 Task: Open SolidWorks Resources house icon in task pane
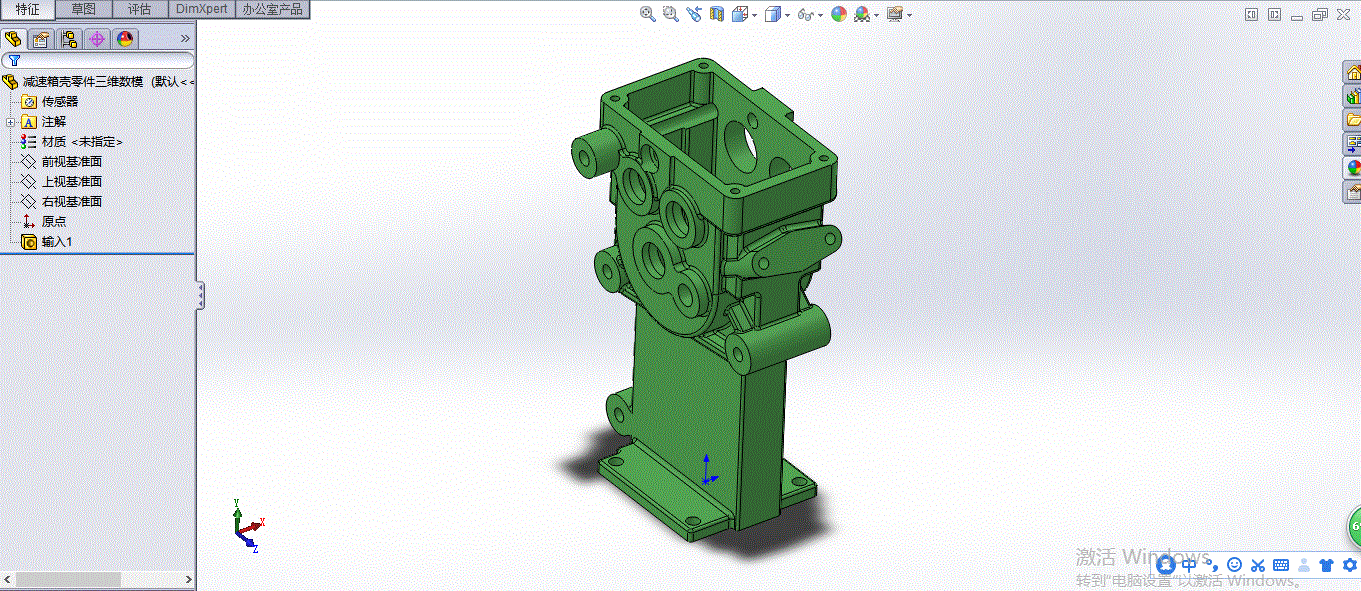[x=1353, y=72]
